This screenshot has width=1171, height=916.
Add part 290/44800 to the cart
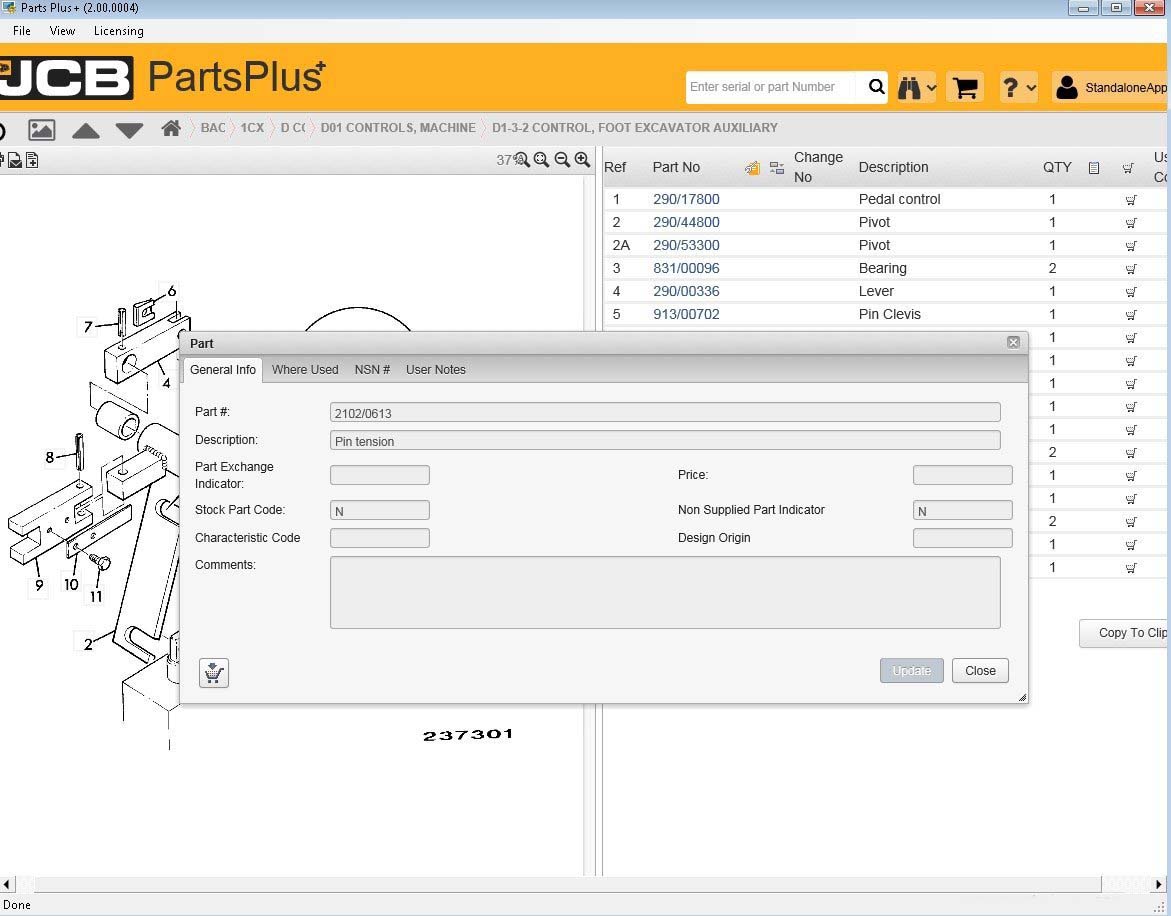pyautogui.click(x=1131, y=223)
